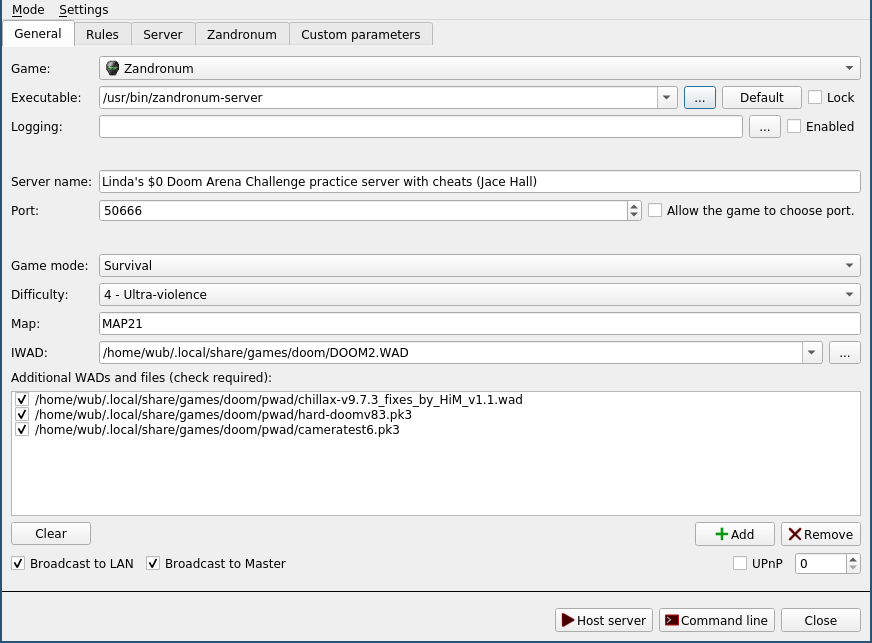Viewport: 872px width, 643px height.
Task: Increase the Port number with up arrow
Action: [634, 206]
